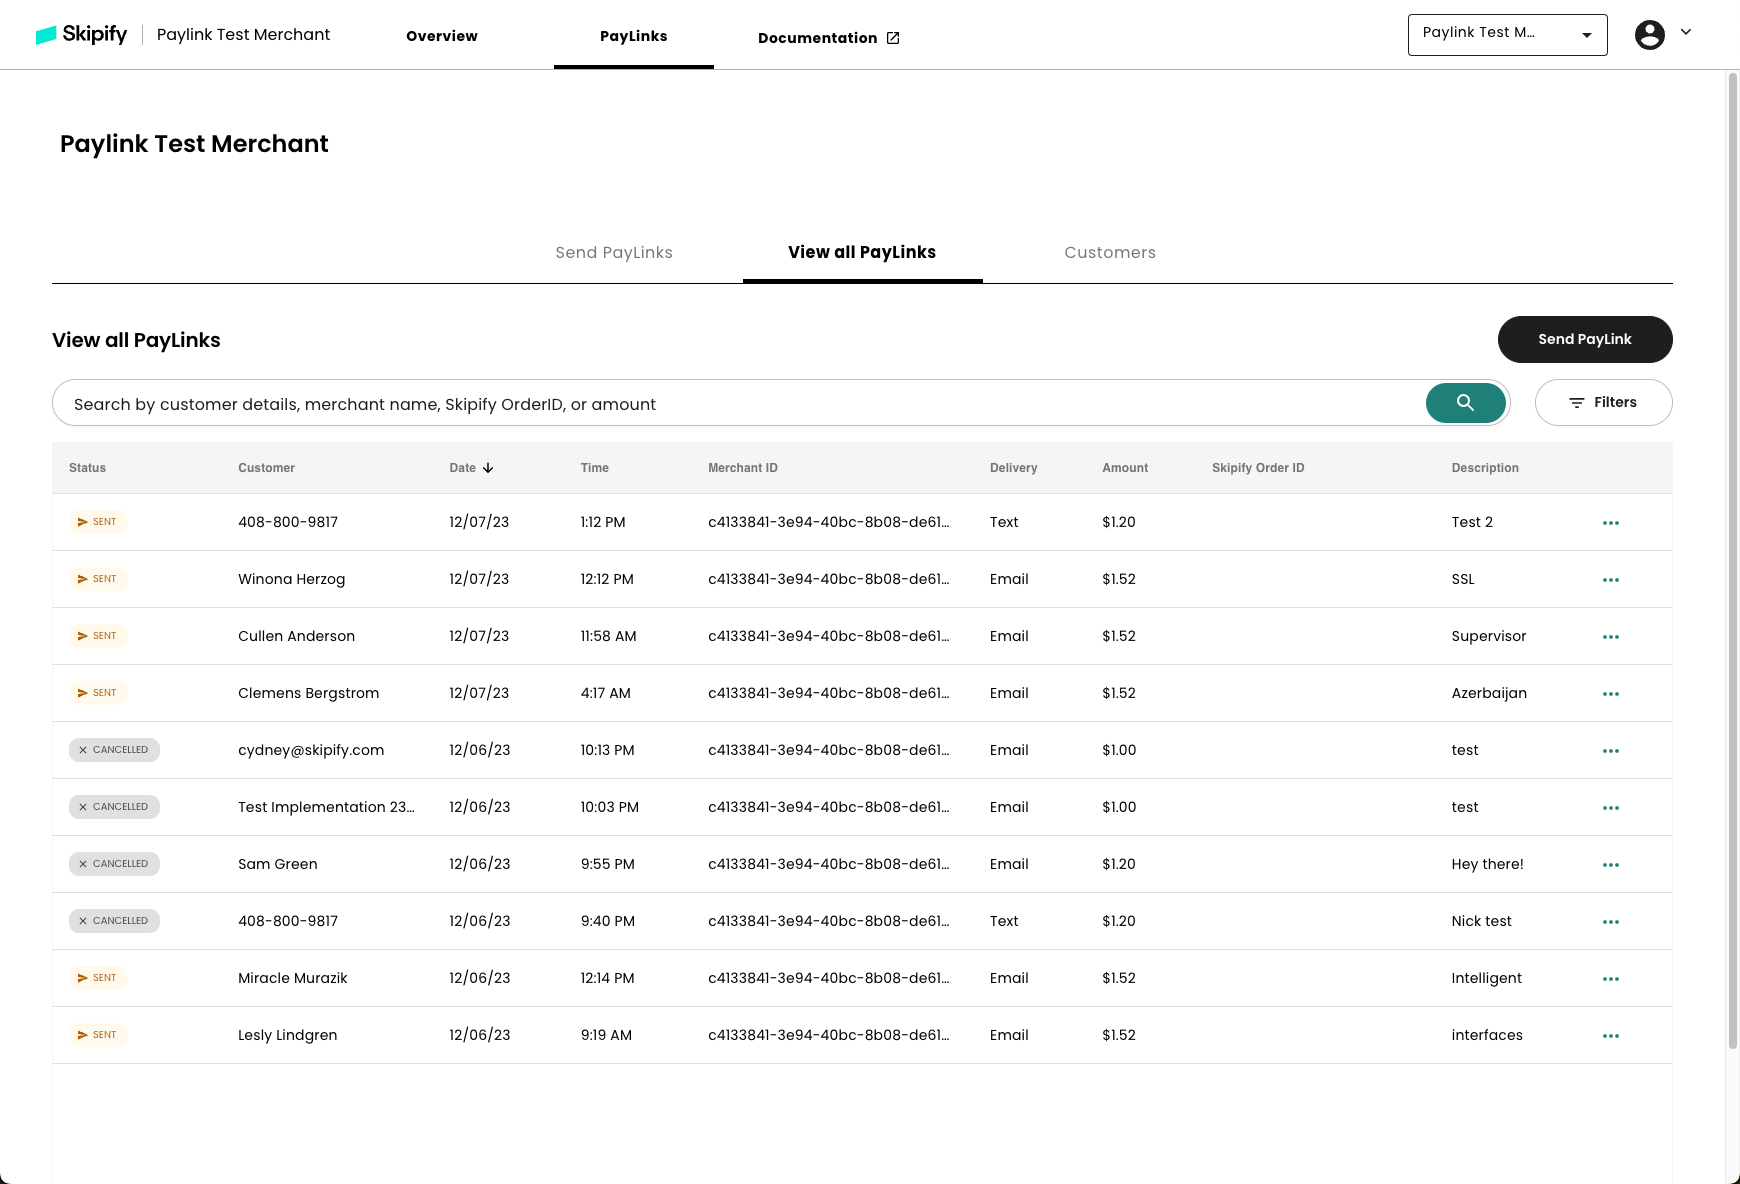Image resolution: width=1740 pixels, height=1184 pixels.
Task: Open the more options for Winona Herzog row
Action: pyautogui.click(x=1610, y=580)
